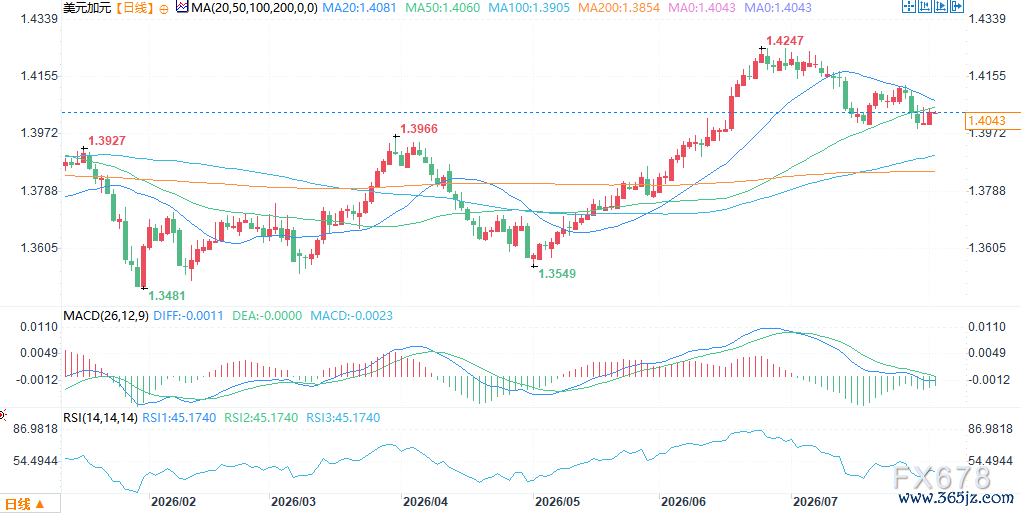Click the RSI(14,14,14) indicator label
1021x513 pixels.
point(100,417)
